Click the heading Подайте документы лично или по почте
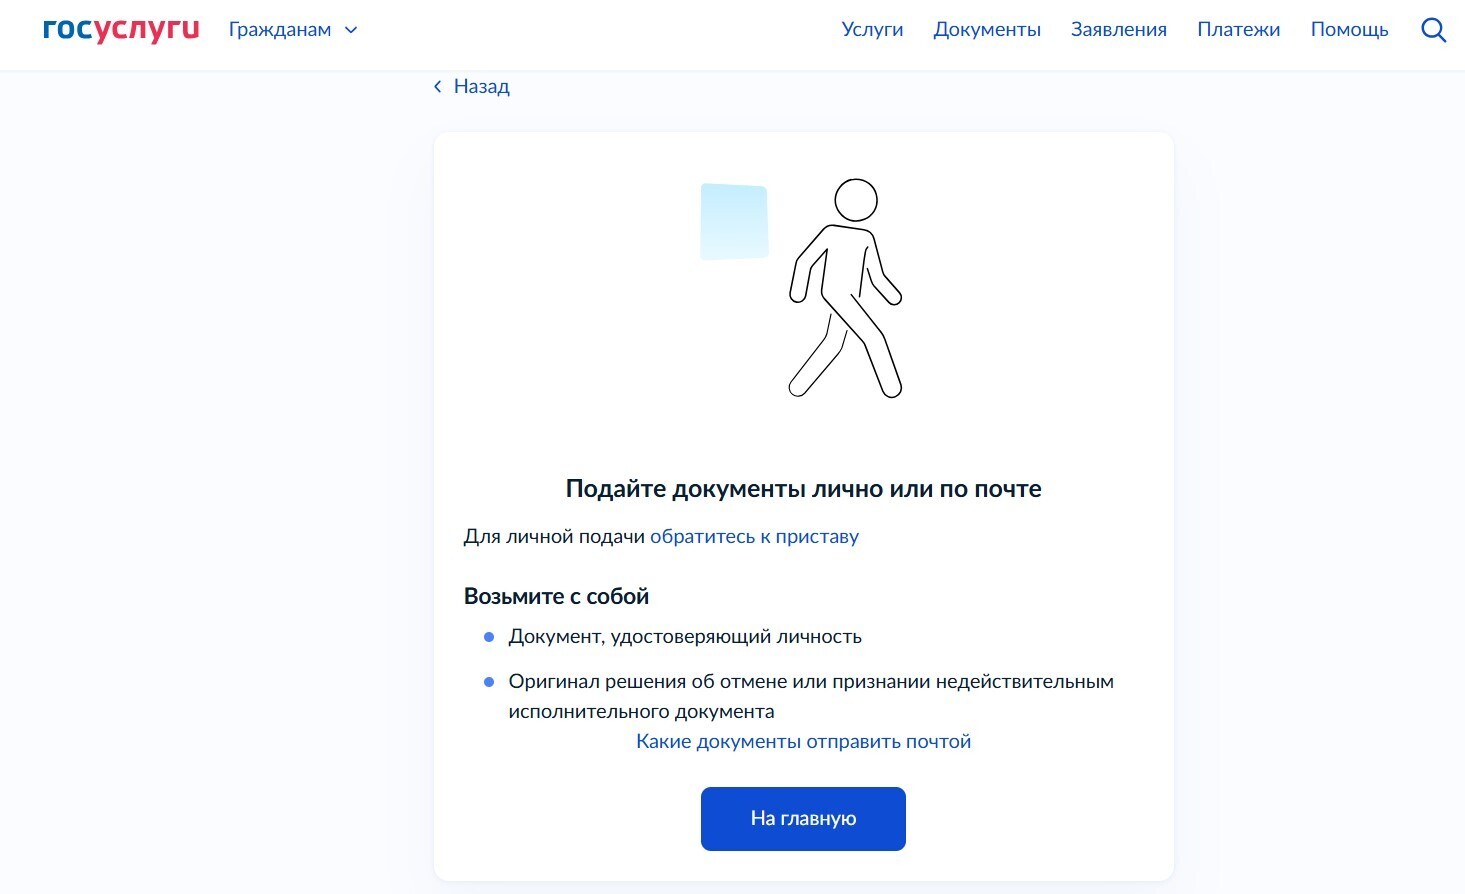1465x894 pixels. tap(803, 488)
